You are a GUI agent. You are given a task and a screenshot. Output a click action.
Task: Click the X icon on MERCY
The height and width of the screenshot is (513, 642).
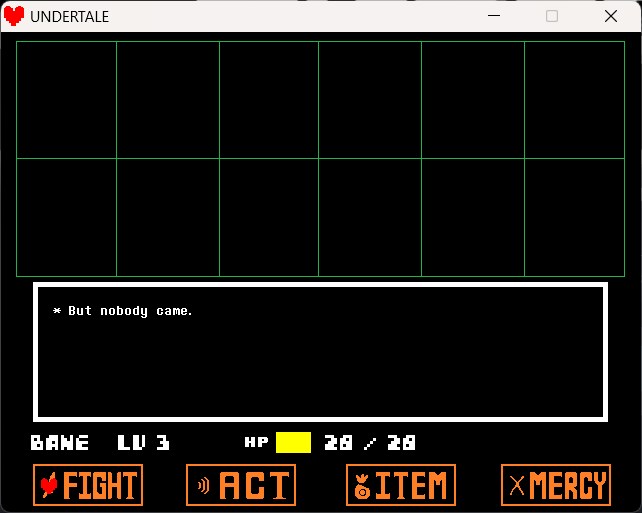pyautogui.click(x=517, y=486)
